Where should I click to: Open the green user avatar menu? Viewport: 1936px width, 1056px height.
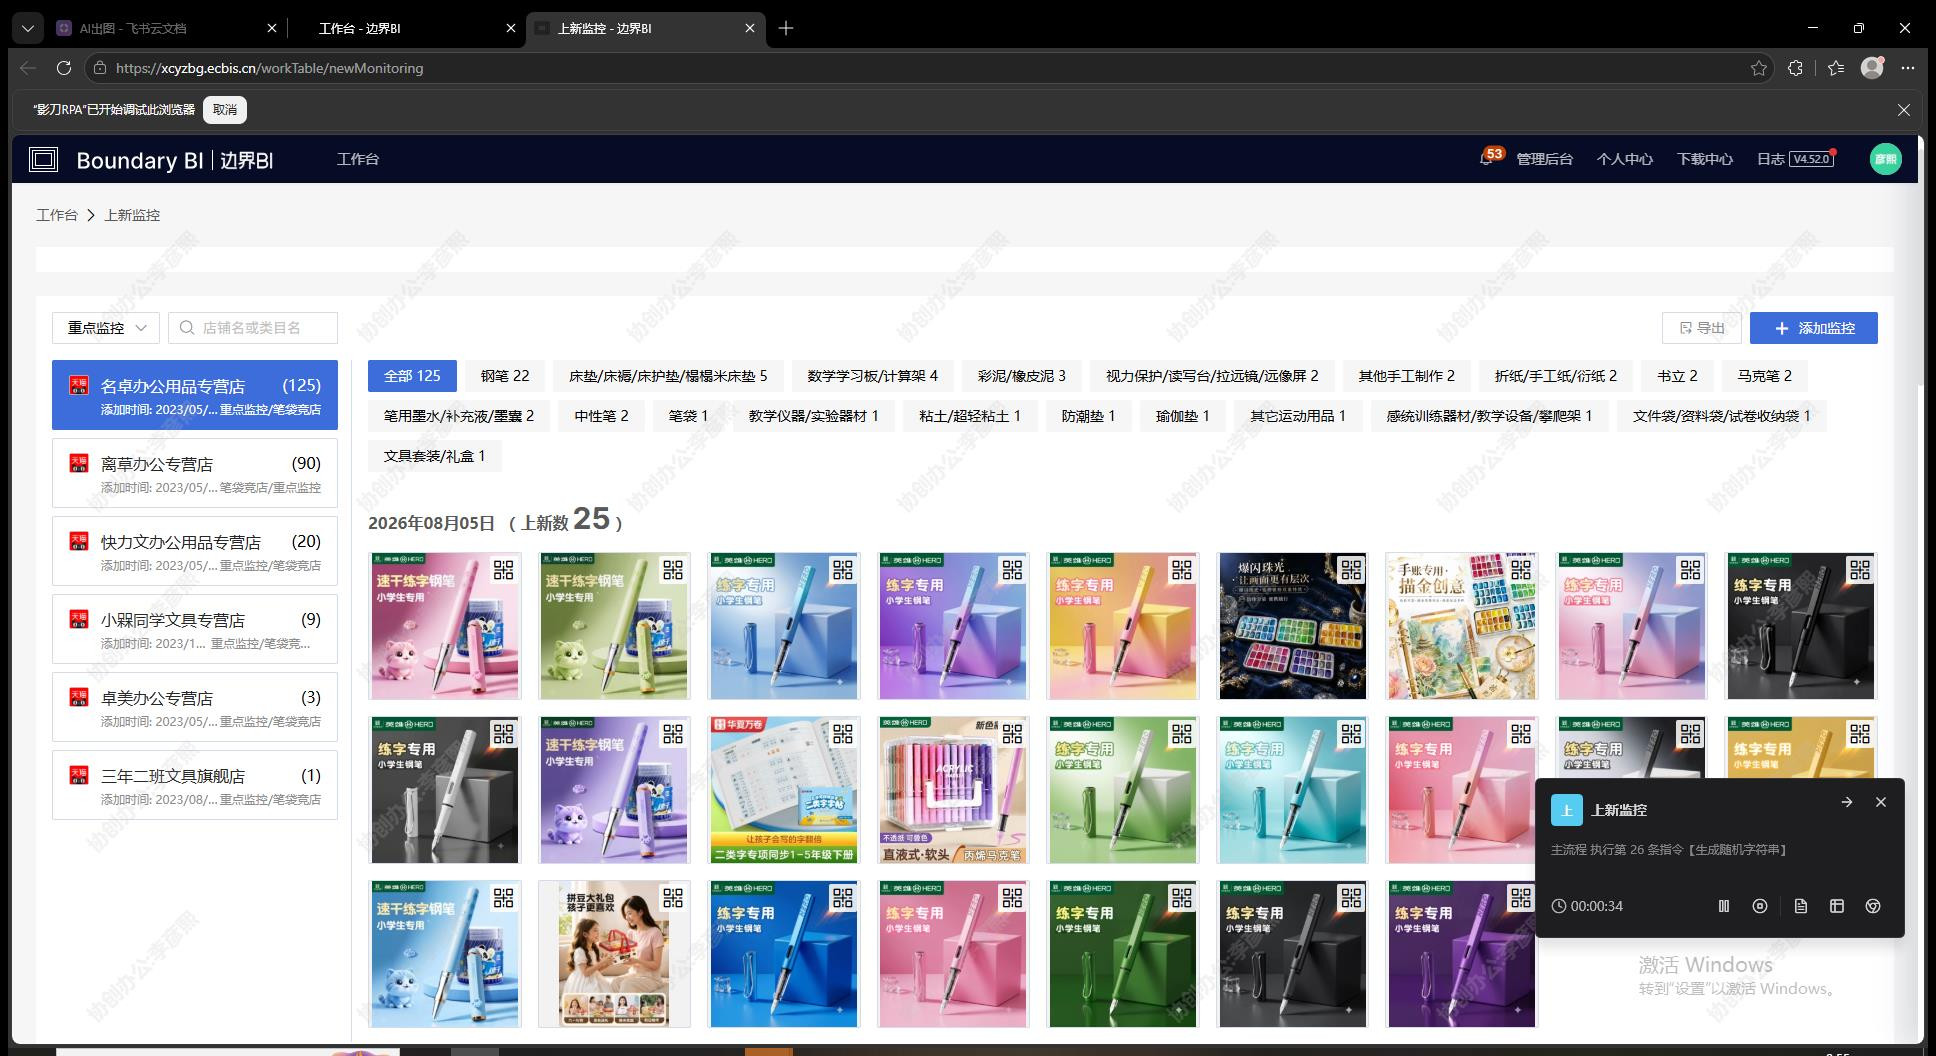coord(1885,159)
